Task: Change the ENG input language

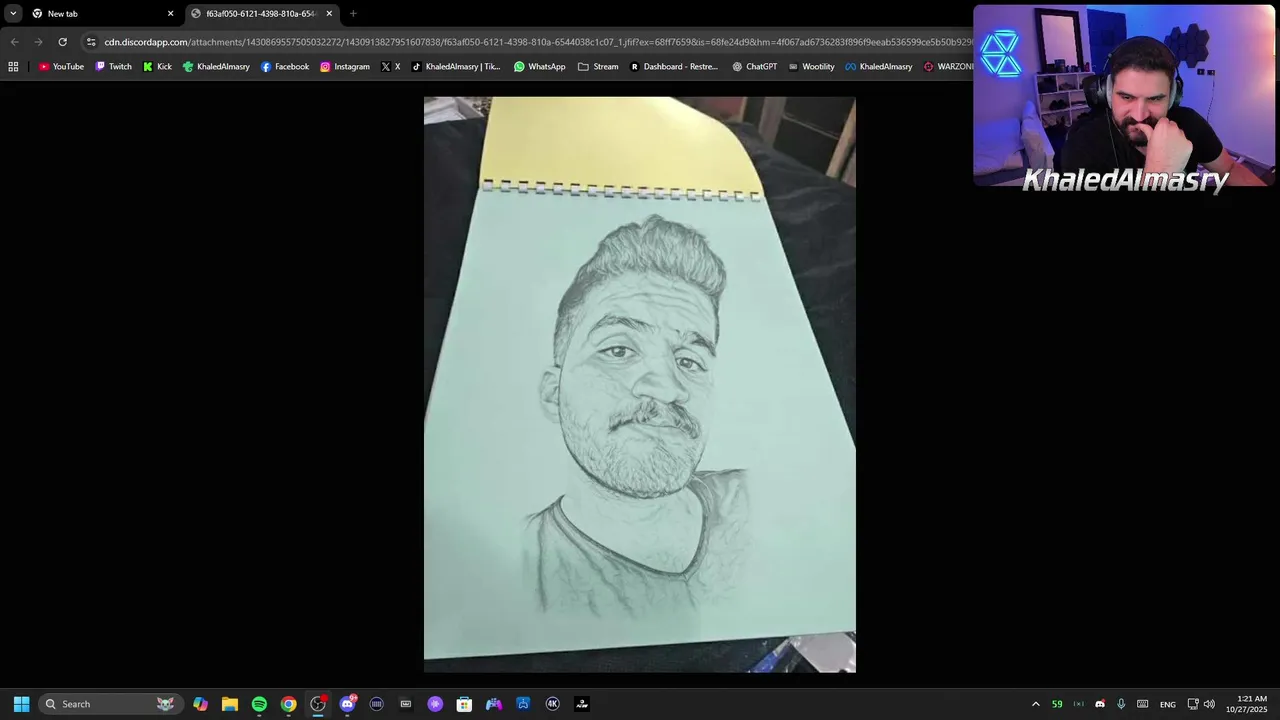Action: click(x=1168, y=704)
